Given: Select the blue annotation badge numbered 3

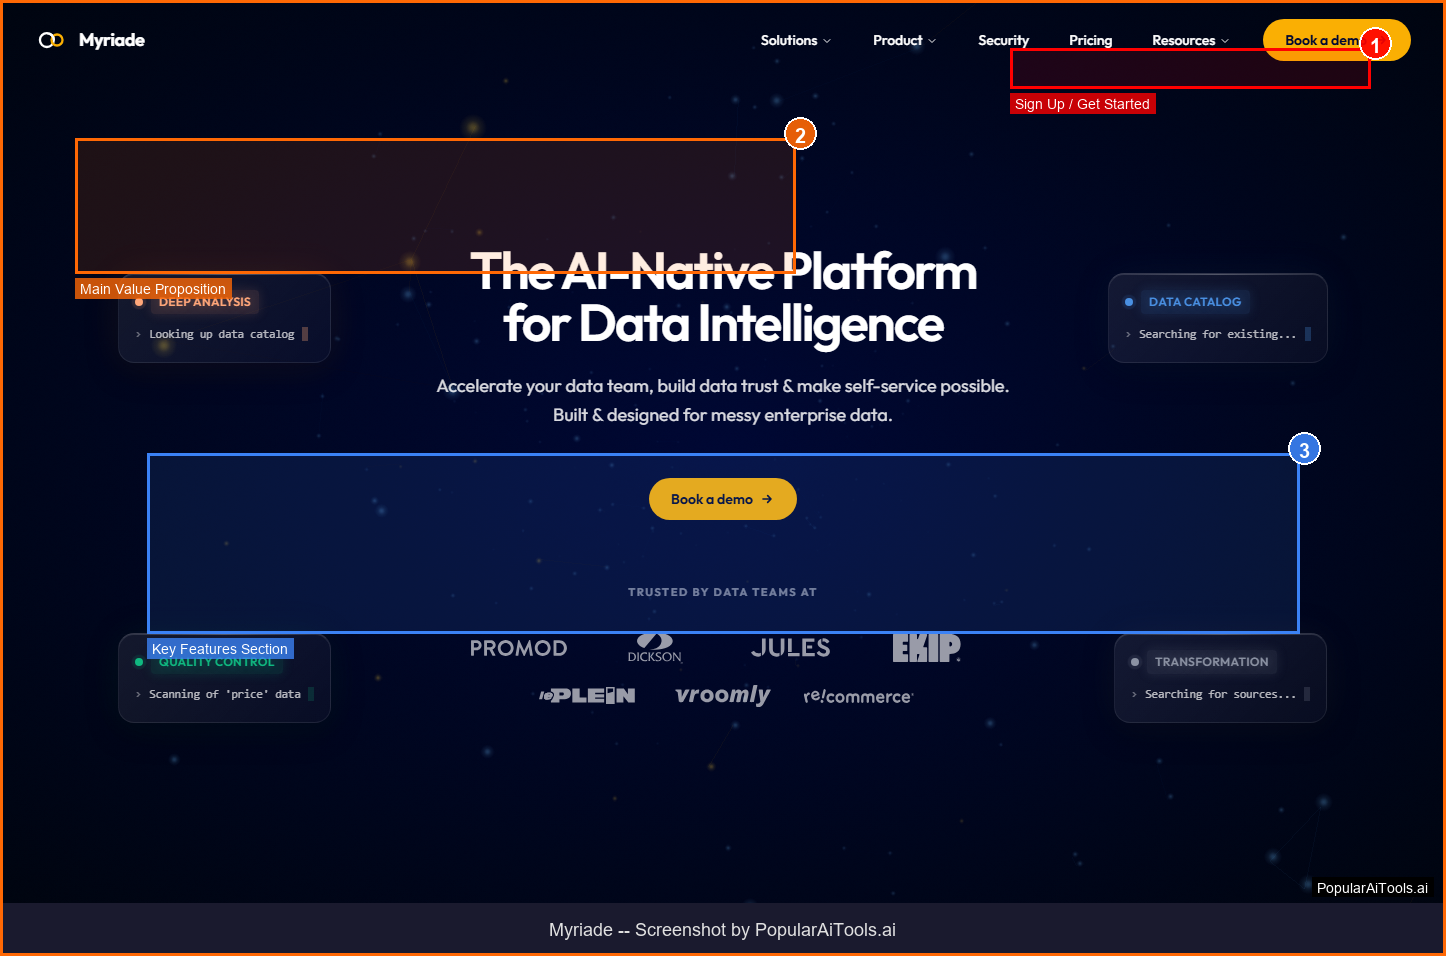Looking at the screenshot, I should (x=1304, y=450).
